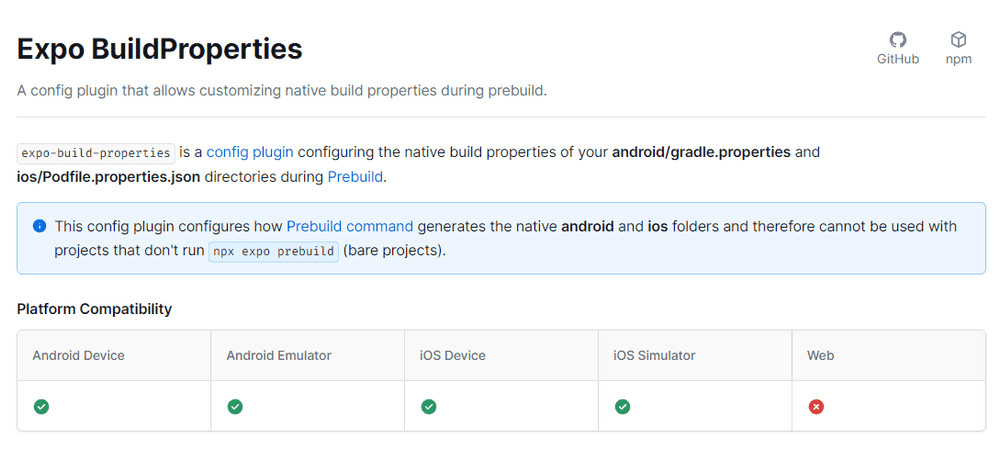Viewport: 1000px width, 460px height.
Task: Click the android/gradle.properties bold text
Action: click(702, 152)
